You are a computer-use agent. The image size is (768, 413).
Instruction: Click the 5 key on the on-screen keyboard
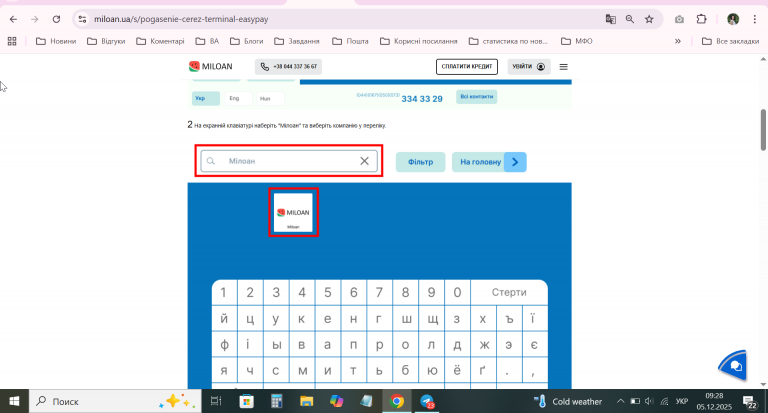(328, 292)
